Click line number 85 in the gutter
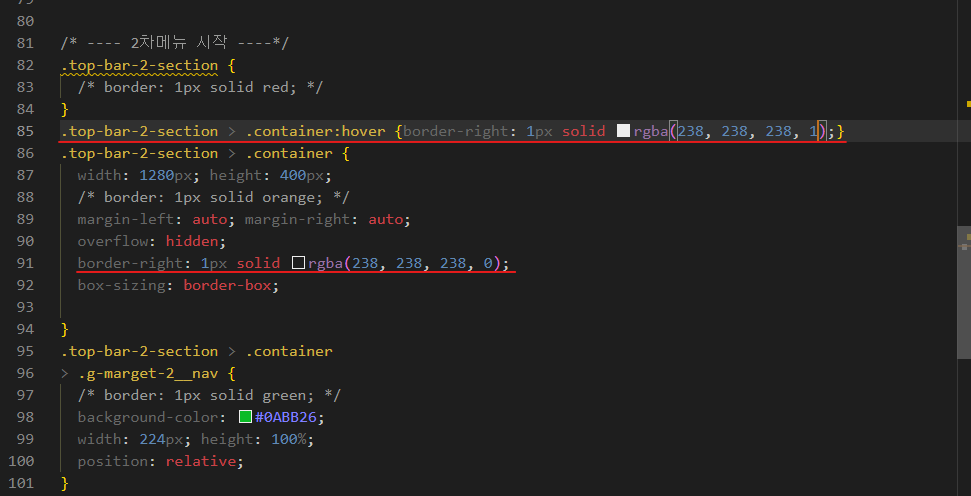The width and height of the screenshot is (971, 496). [x=25, y=131]
